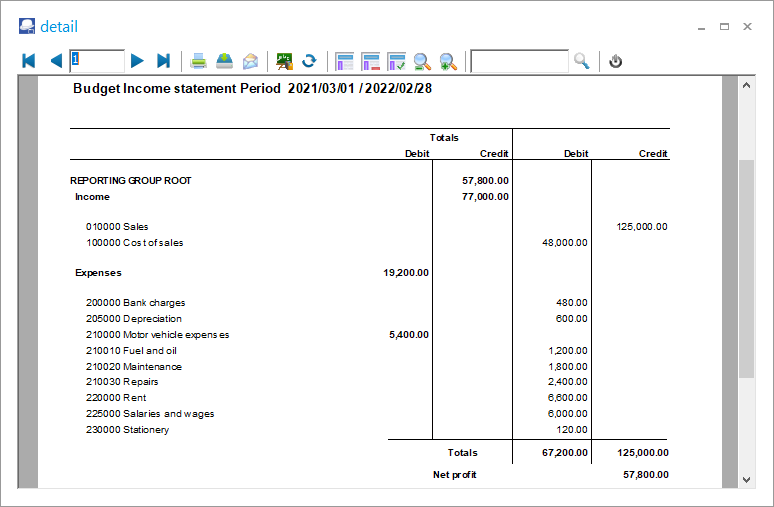
Task: Click the power/close report icon
Action: 616,61
